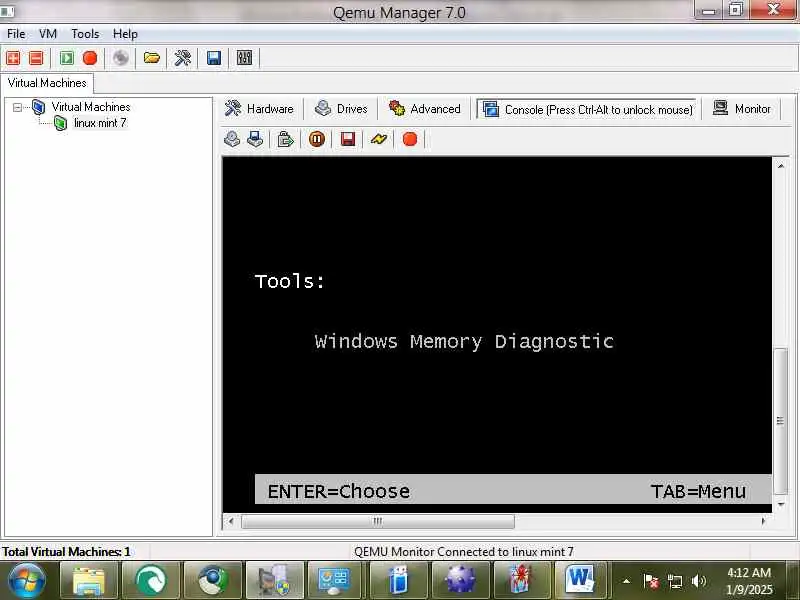Switch to the Advanced tab

click(425, 109)
